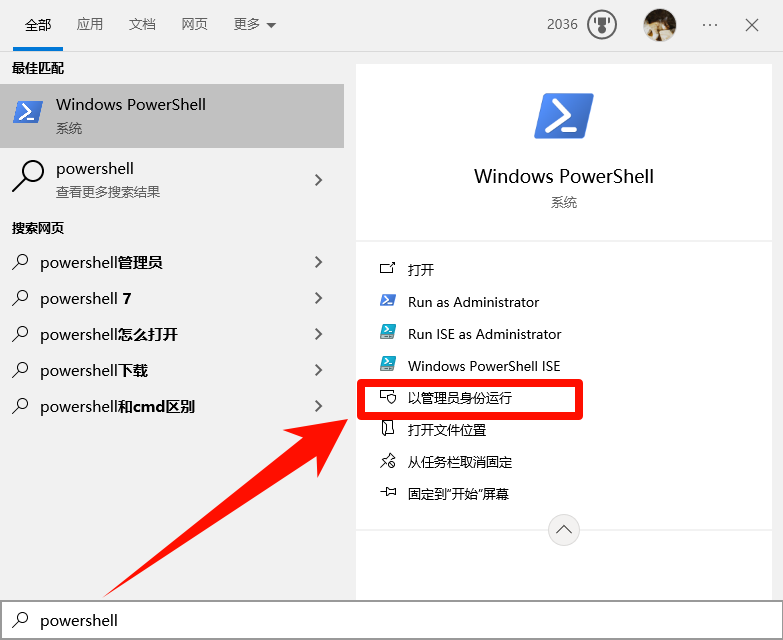Viewport: 783px width, 640px height.
Task: Click the powershell 查看更多搜索结果 entry
Action: click(x=172, y=180)
